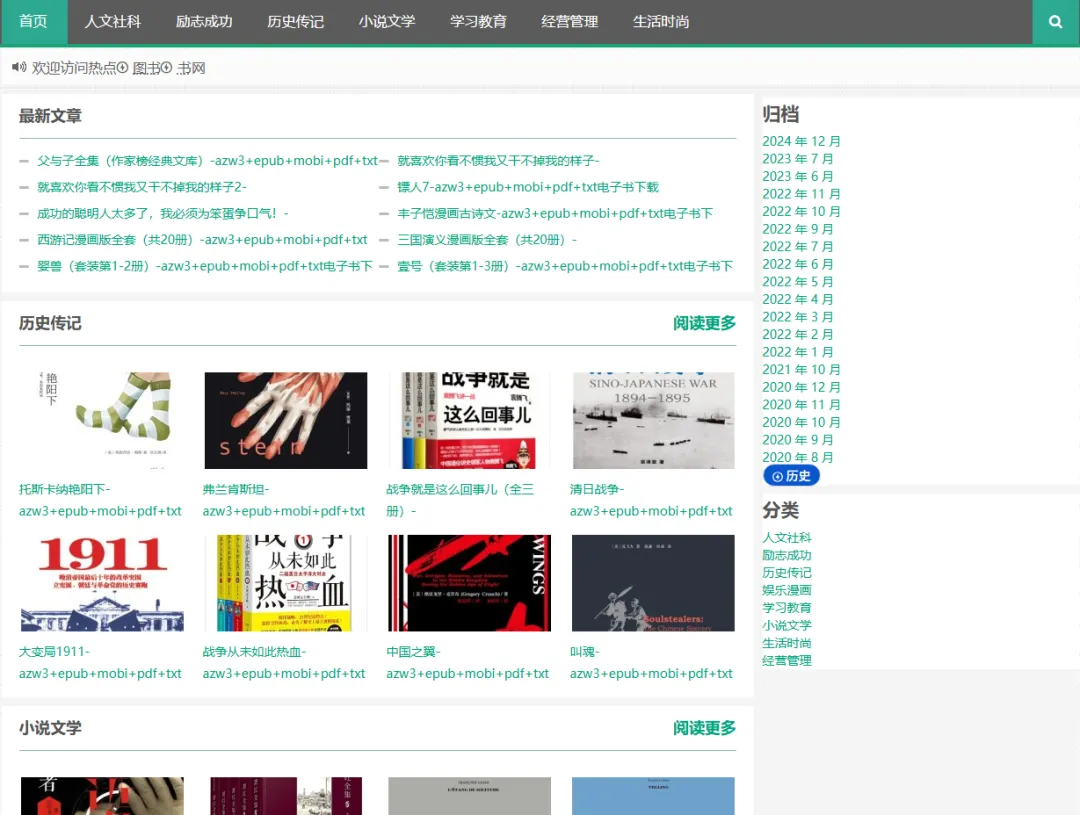This screenshot has width=1080, height=815.
Task: Open WINGS 中国之翼 book cover
Action: [x=470, y=583]
